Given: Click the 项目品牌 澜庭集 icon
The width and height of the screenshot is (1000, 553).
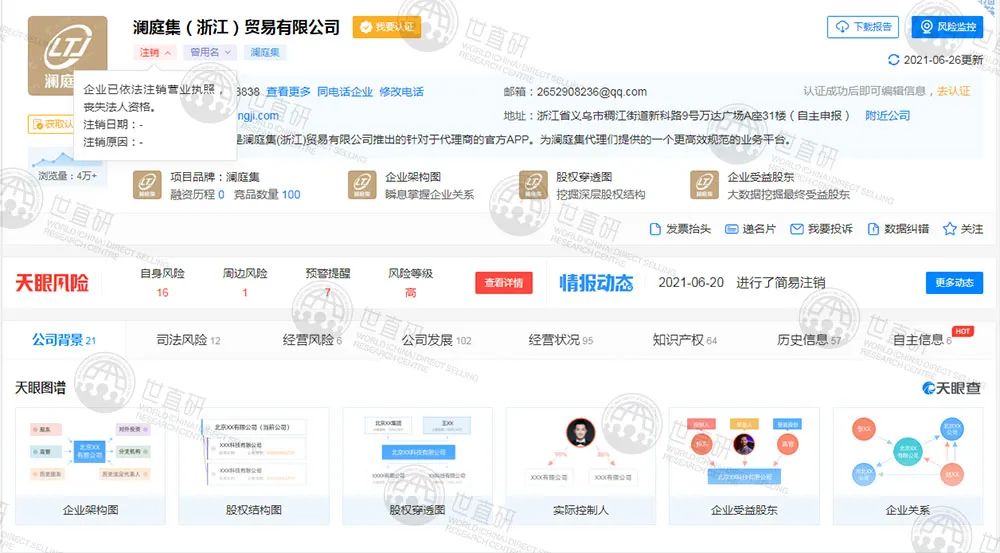Looking at the screenshot, I should [147, 185].
